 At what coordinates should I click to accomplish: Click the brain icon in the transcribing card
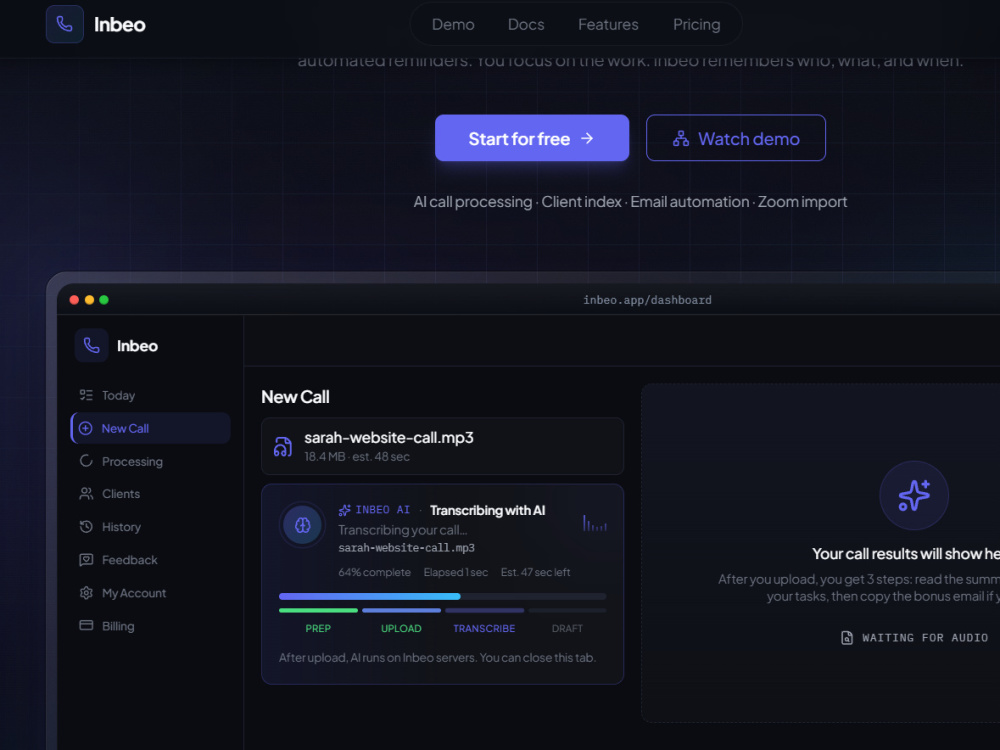point(302,526)
